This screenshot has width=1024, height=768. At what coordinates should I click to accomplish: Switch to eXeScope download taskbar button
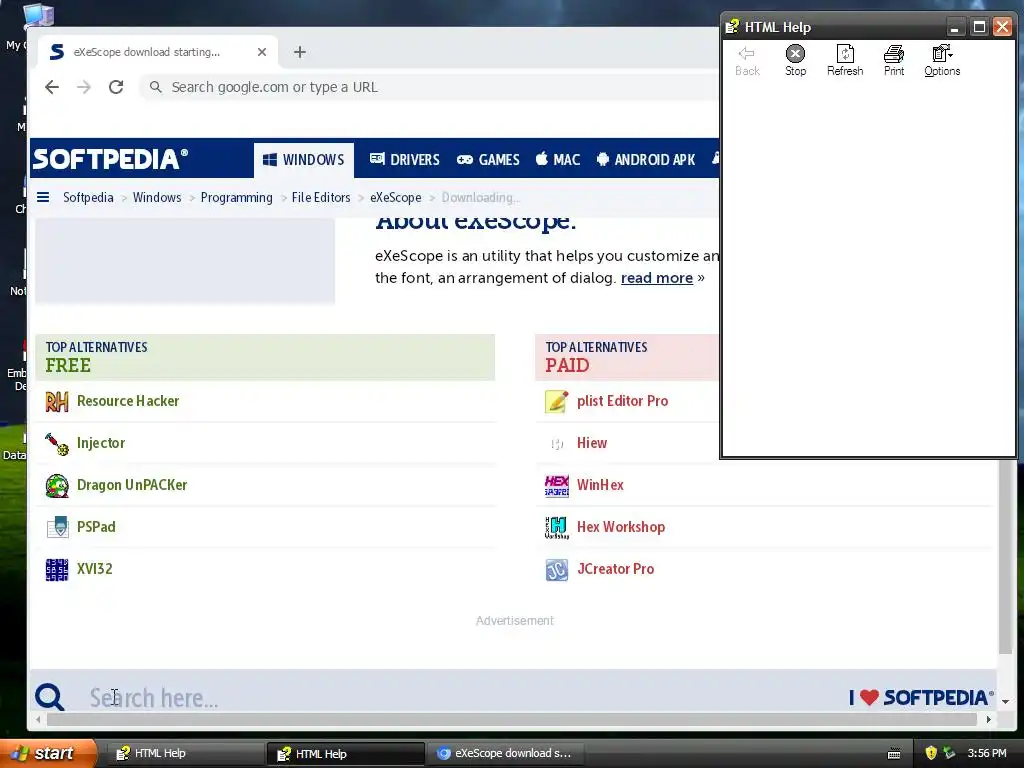click(505, 754)
